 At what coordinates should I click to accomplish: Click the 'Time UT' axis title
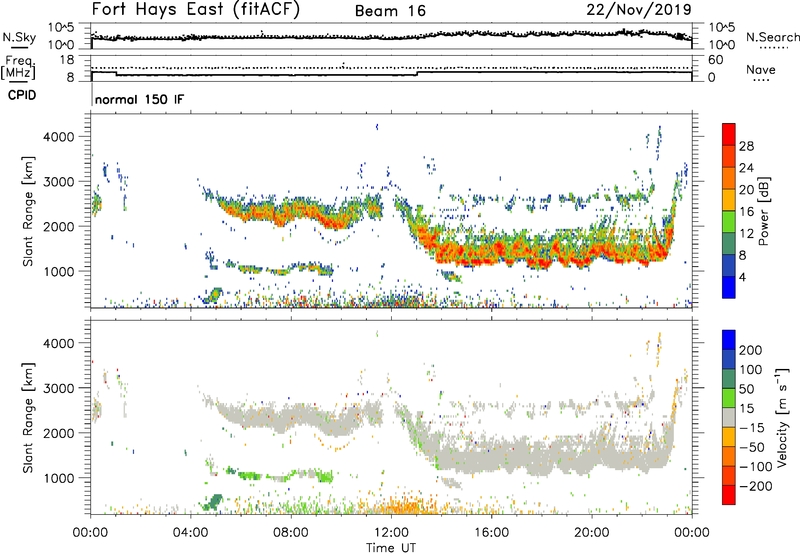tap(391, 548)
